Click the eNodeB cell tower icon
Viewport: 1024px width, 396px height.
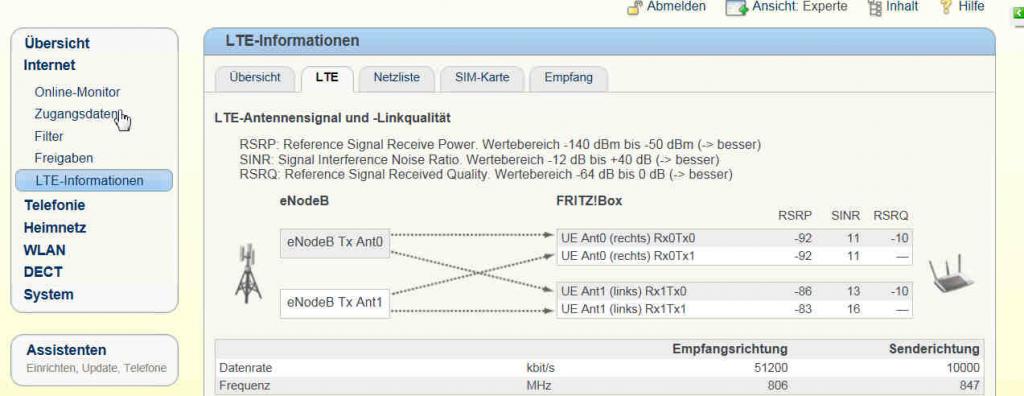pos(248,273)
